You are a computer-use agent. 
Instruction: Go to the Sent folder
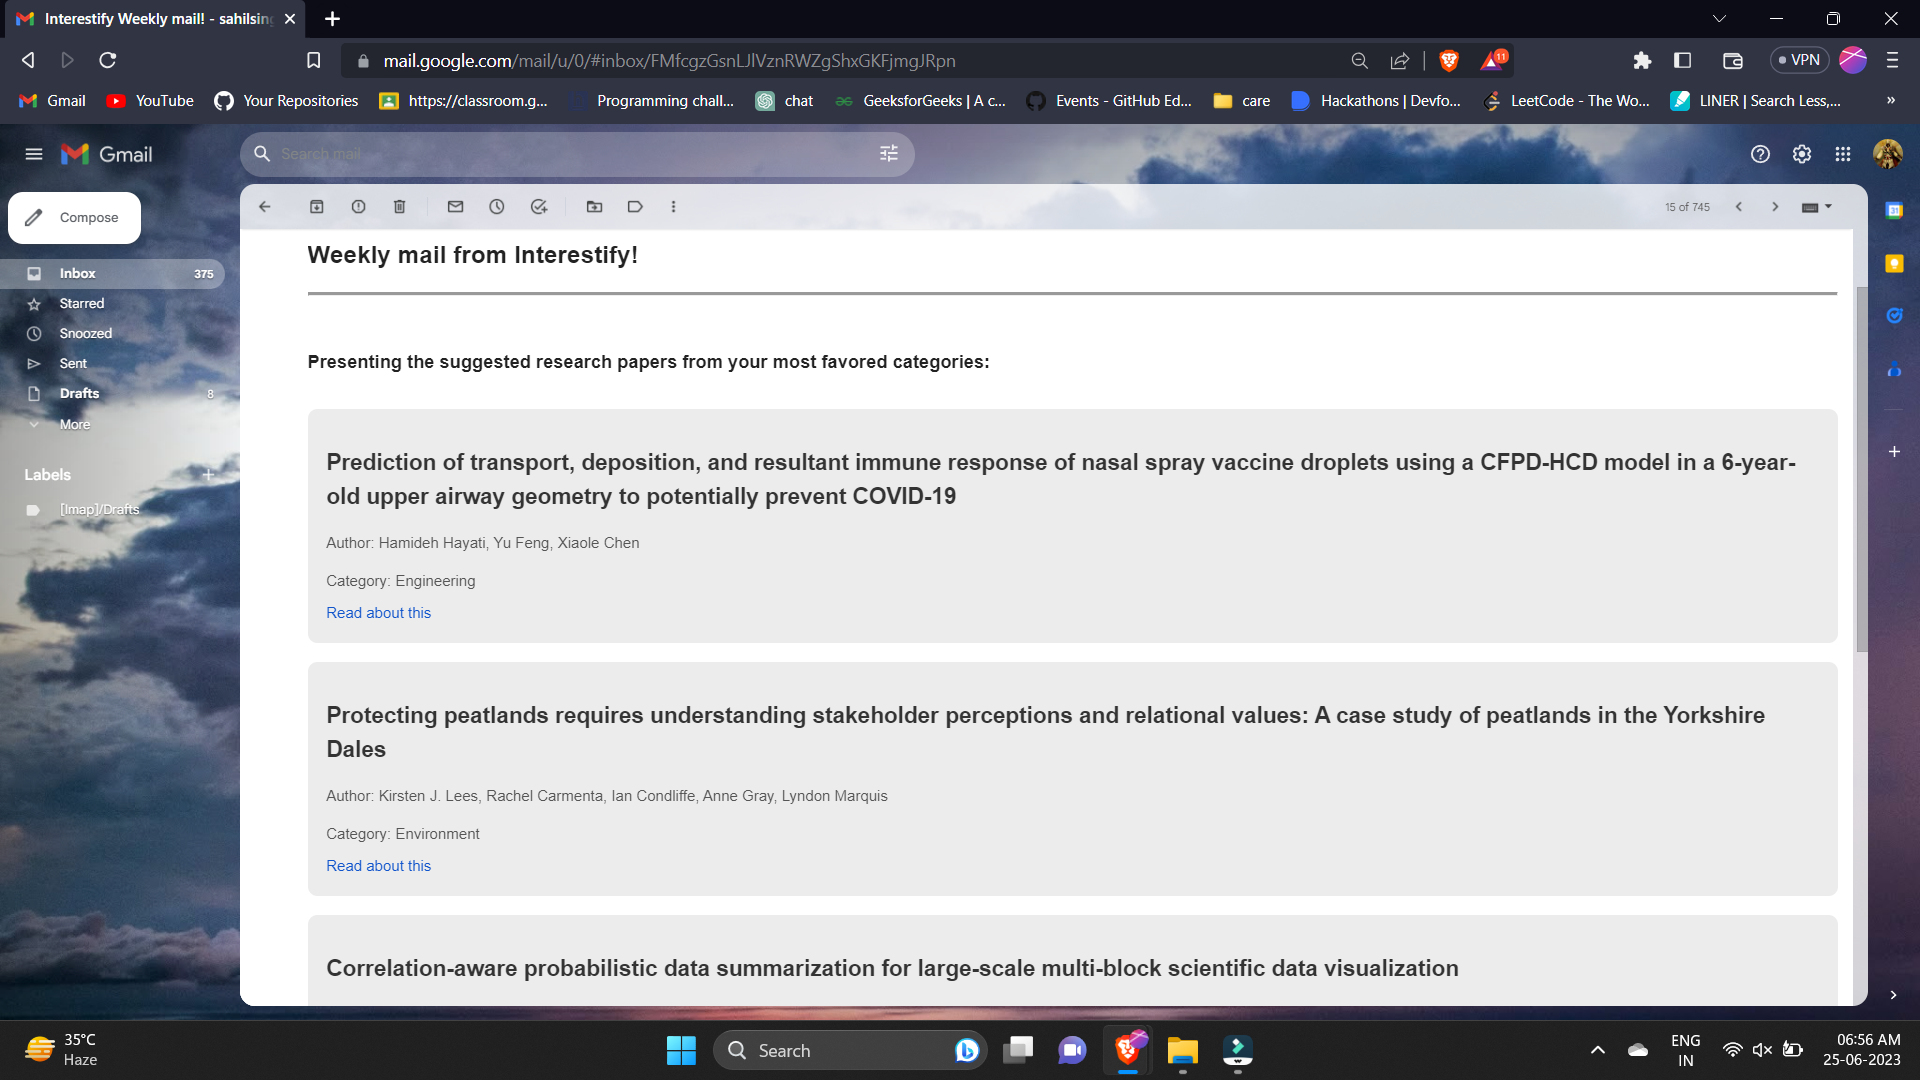tap(73, 364)
